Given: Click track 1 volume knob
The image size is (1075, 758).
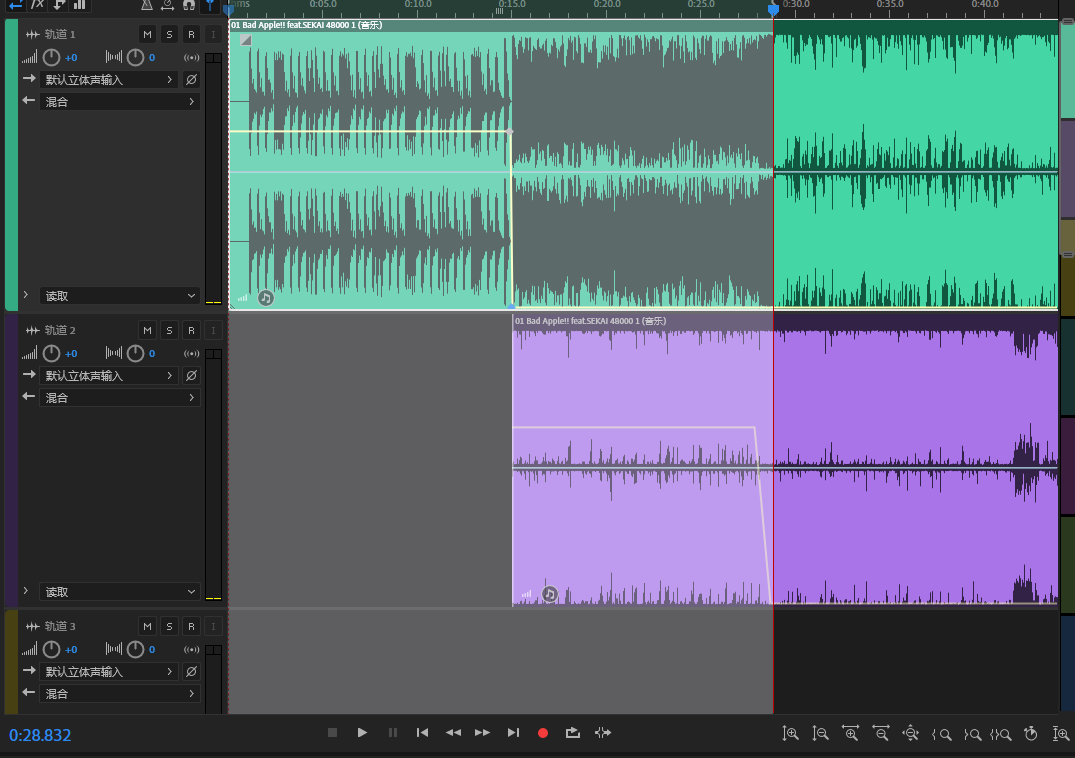Looking at the screenshot, I should click(52, 58).
